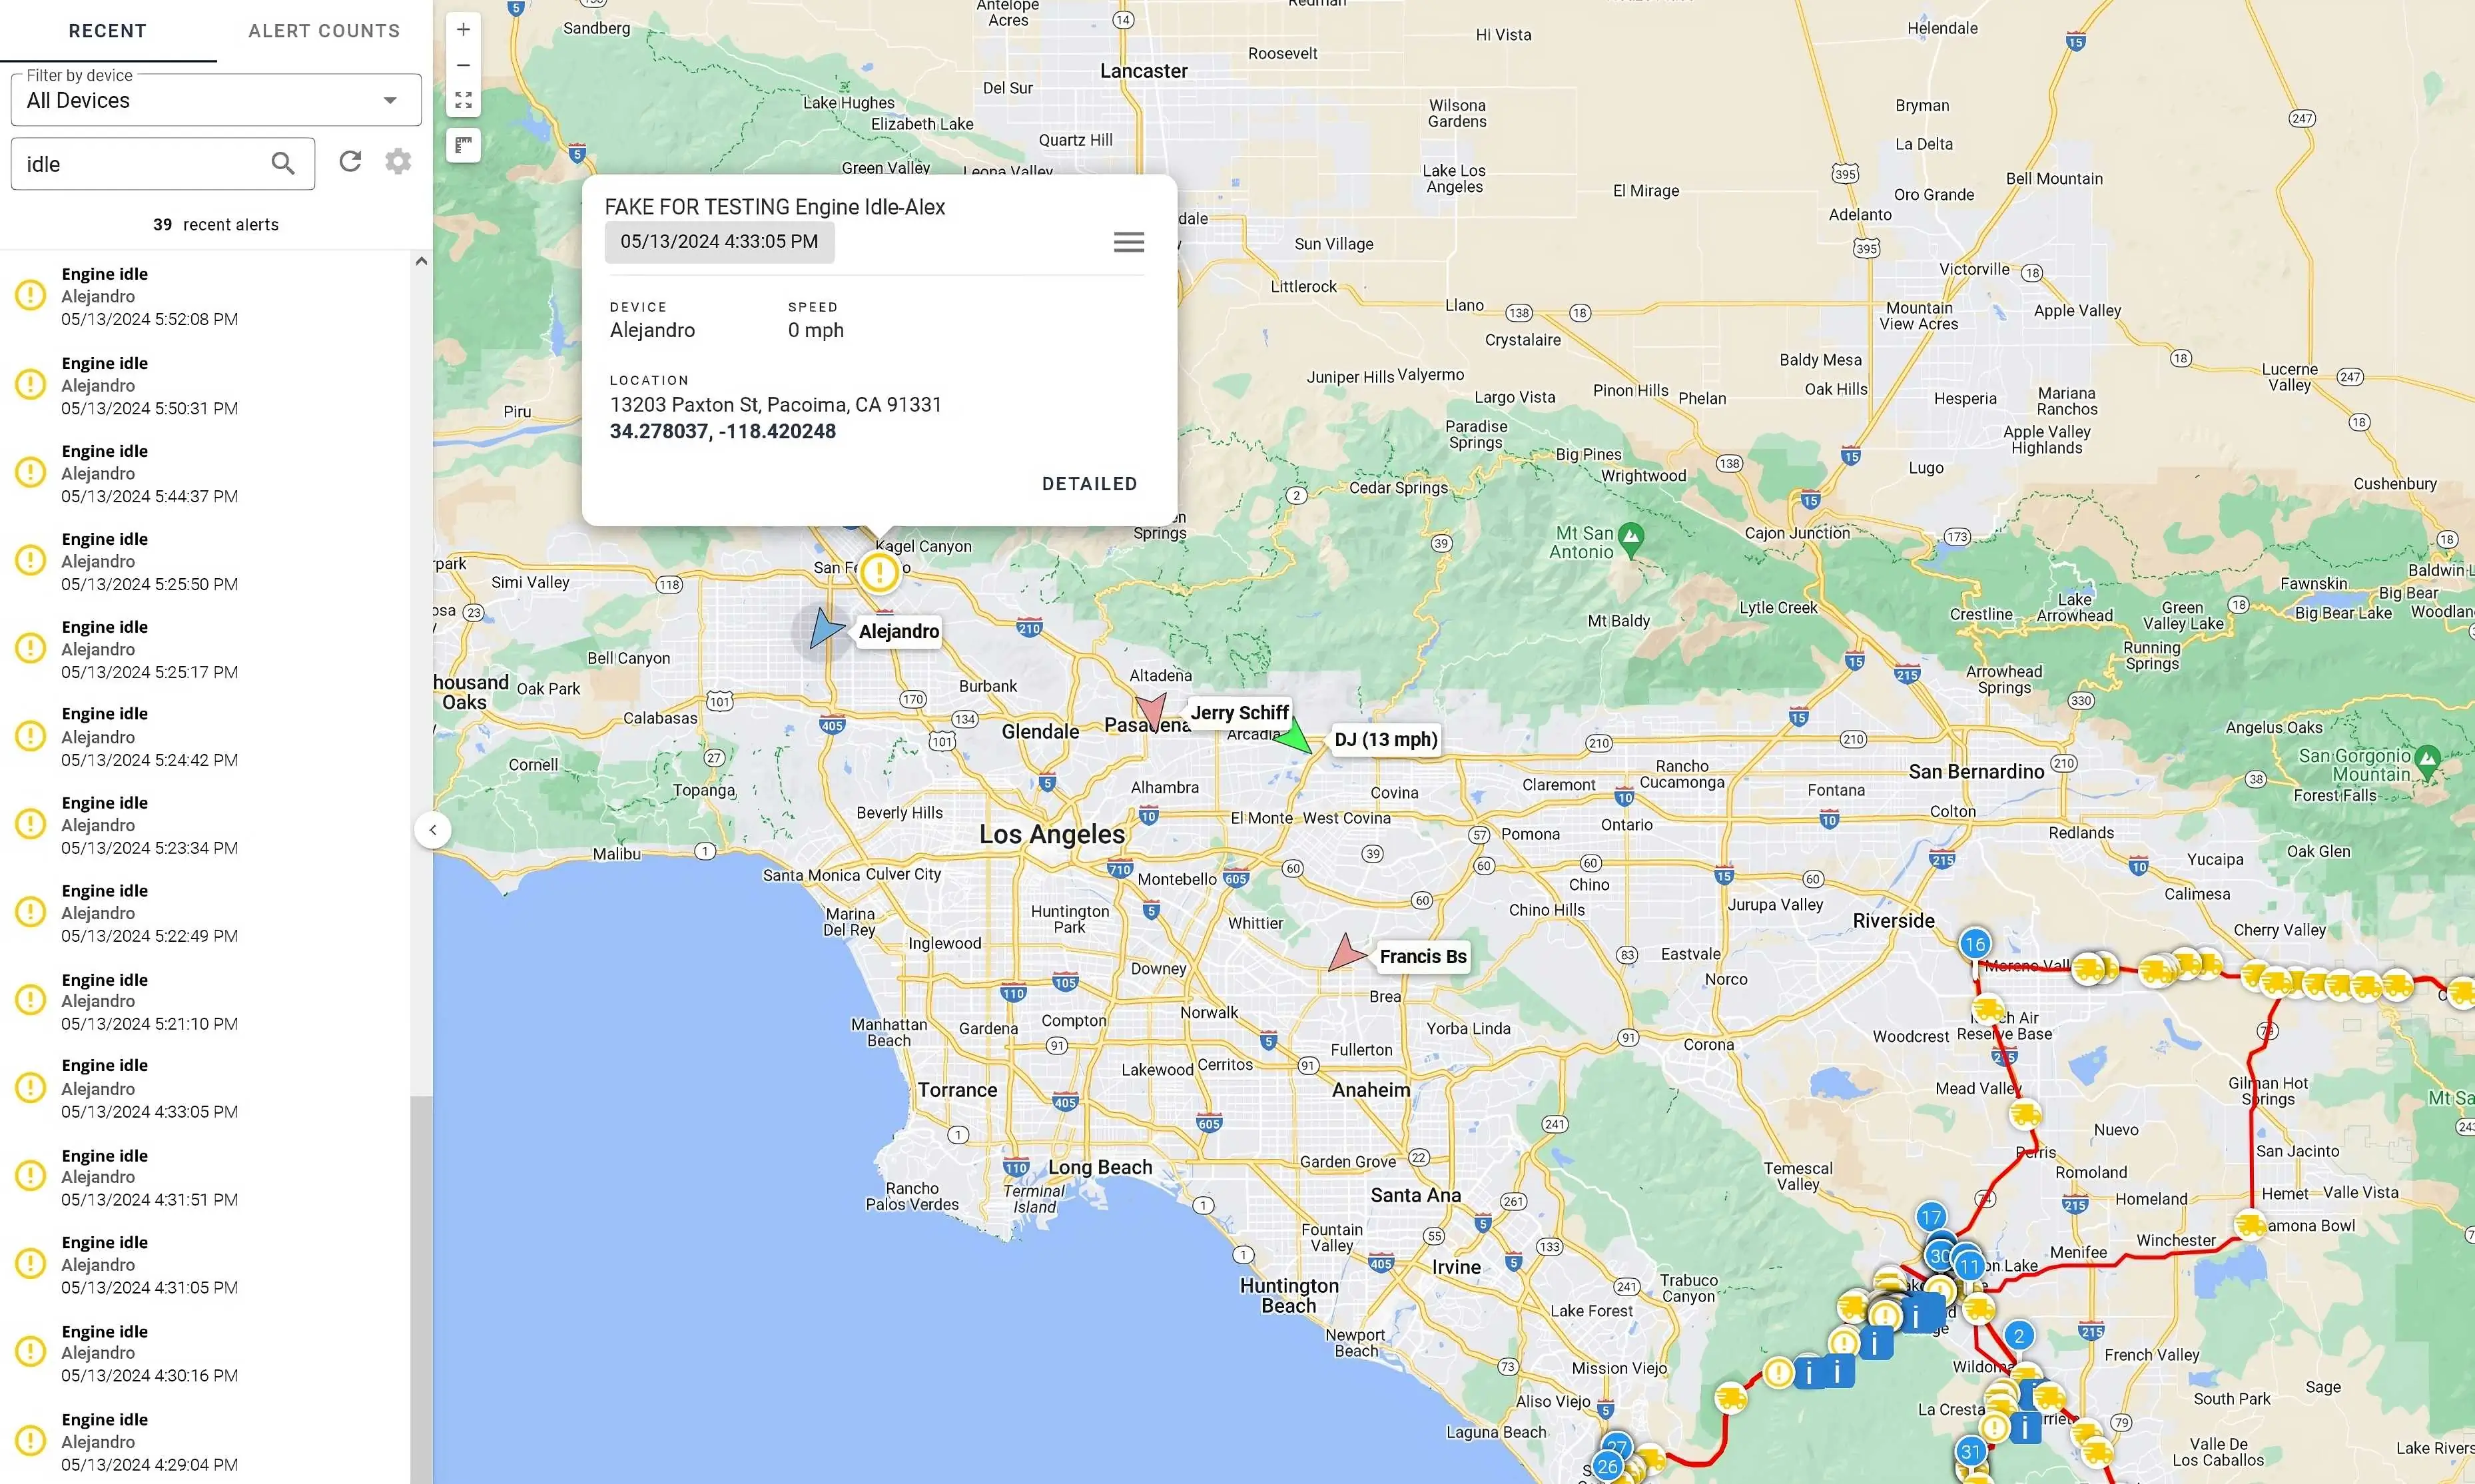Image resolution: width=2475 pixels, height=1484 pixels.
Task: Collapse the alerts sidebar with the chevron
Action: (433, 829)
